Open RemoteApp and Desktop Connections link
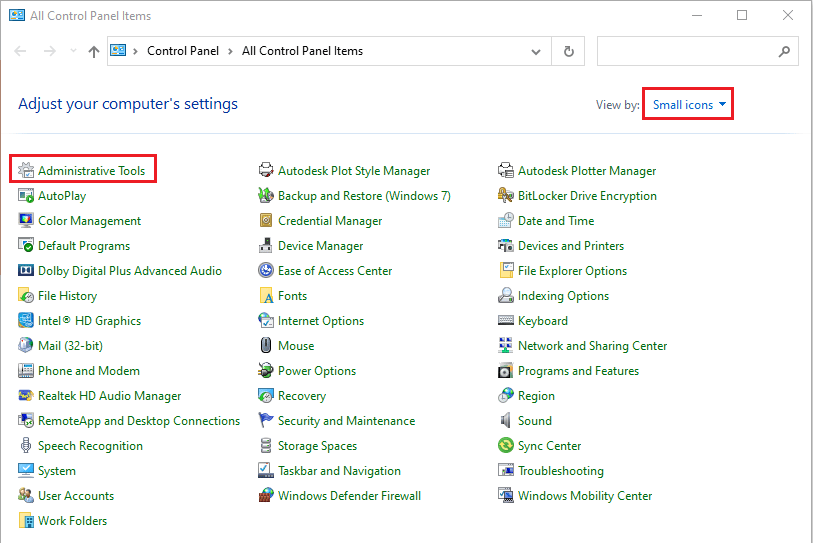 (x=139, y=421)
